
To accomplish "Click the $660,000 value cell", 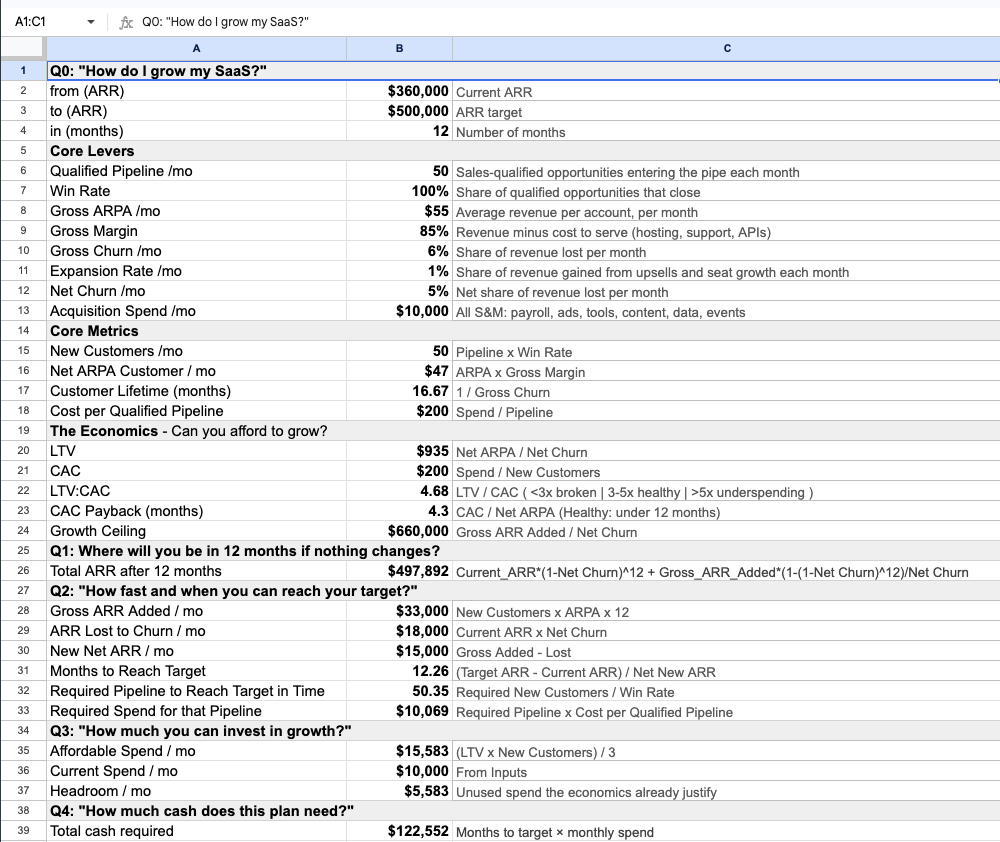I will tap(399, 531).
